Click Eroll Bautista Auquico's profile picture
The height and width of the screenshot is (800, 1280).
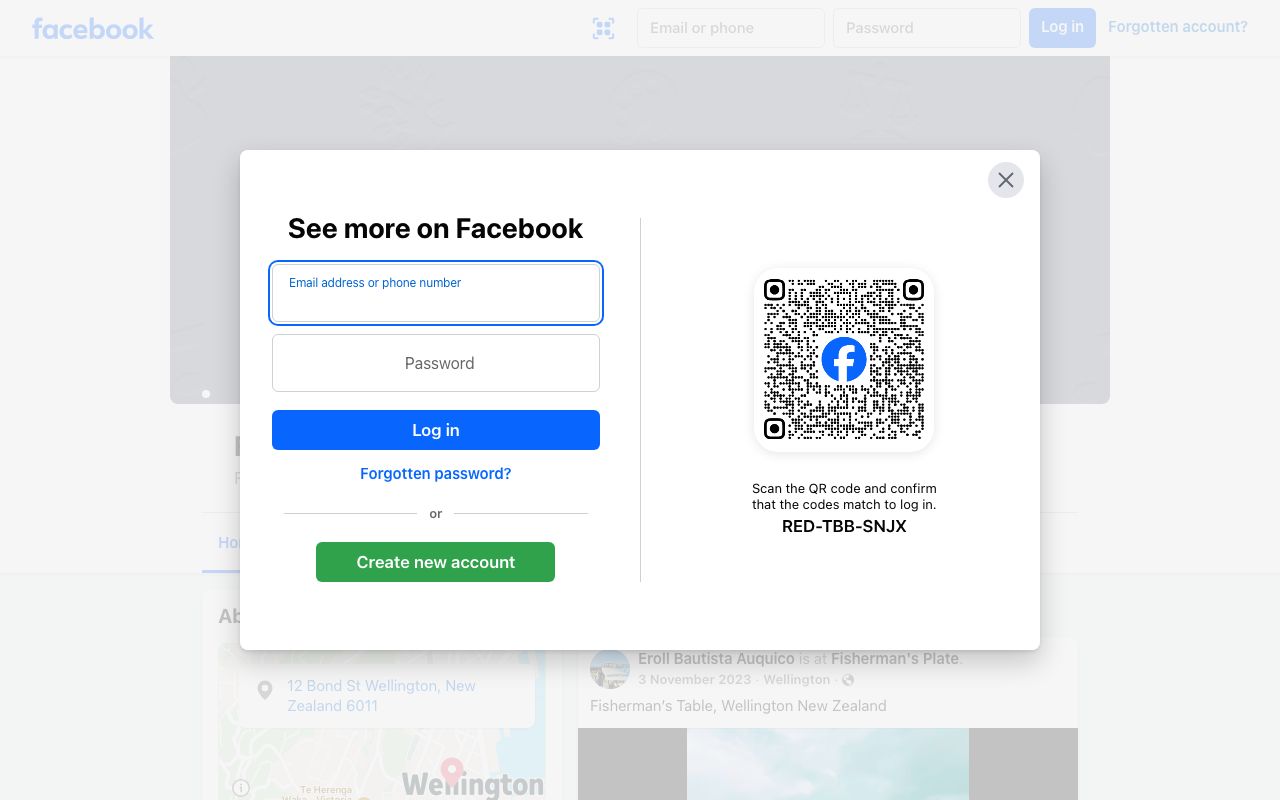[610, 669]
